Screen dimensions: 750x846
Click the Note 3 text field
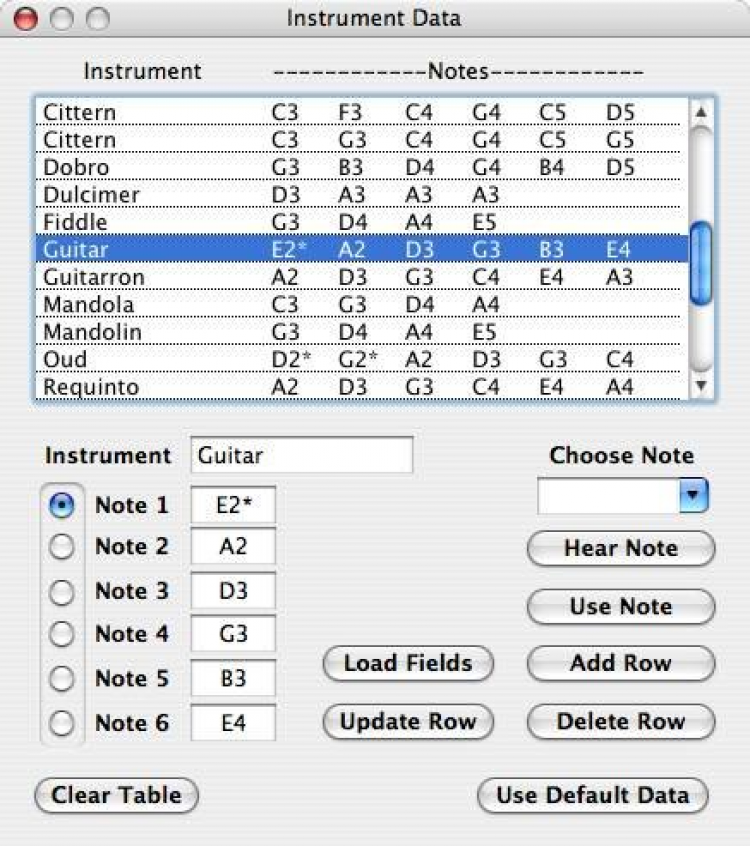coord(233,591)
